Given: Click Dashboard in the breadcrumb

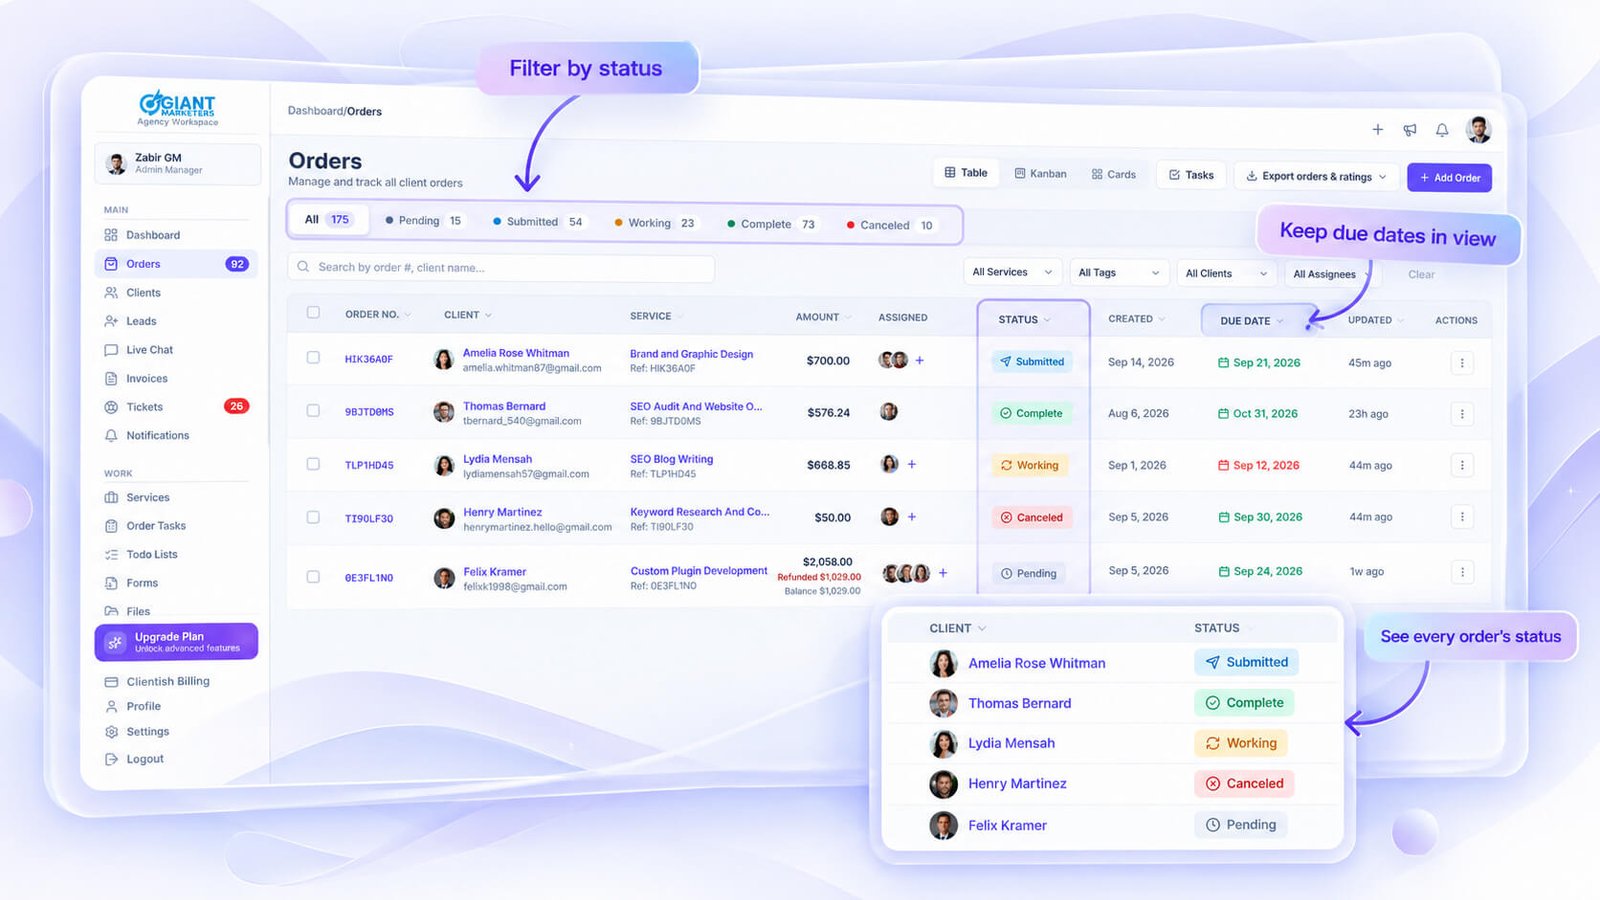Looking at the screenshot, I should [x=316, y=111].
